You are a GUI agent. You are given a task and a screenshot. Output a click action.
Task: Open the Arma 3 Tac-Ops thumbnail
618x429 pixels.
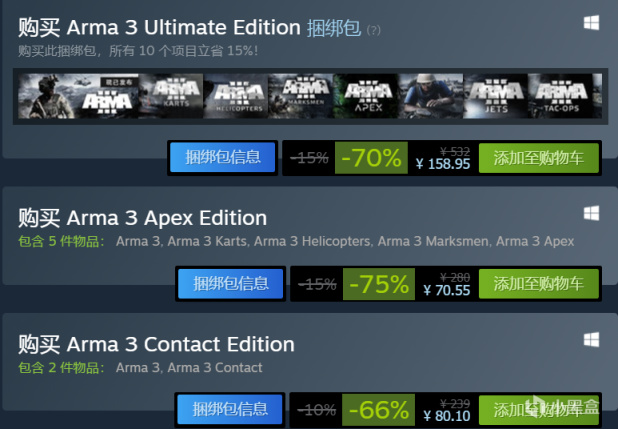point(559,96)
